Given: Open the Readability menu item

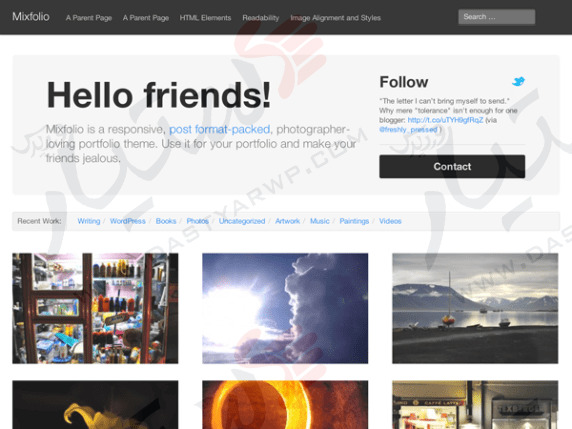Looking at the screenshot, I should [260, 18].
